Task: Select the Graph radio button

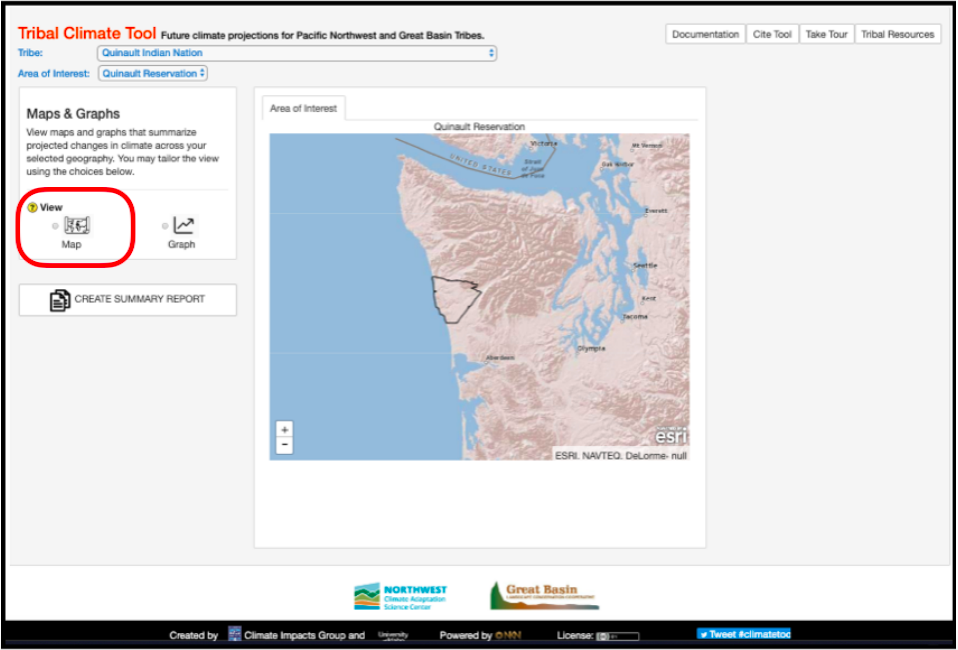Action: coord(165,226)
